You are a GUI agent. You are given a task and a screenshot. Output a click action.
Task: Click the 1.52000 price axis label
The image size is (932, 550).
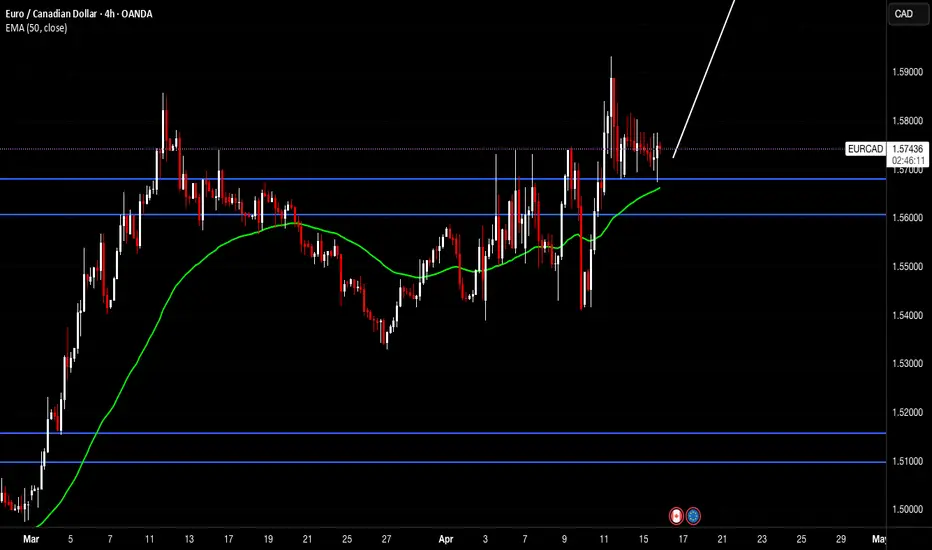pos(907,412)
